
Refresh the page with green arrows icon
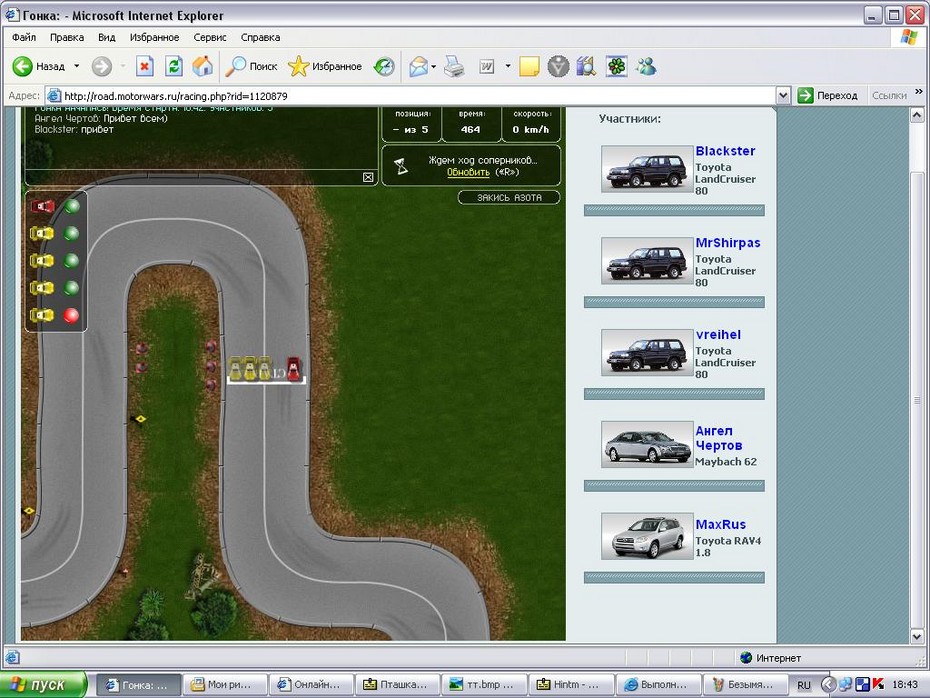[x=174, y=66]
